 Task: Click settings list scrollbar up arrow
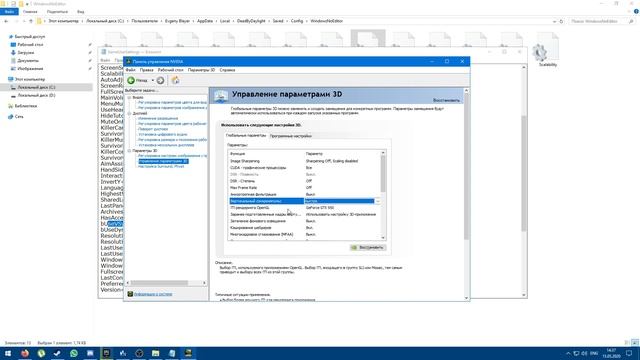(x=383, y=153)
